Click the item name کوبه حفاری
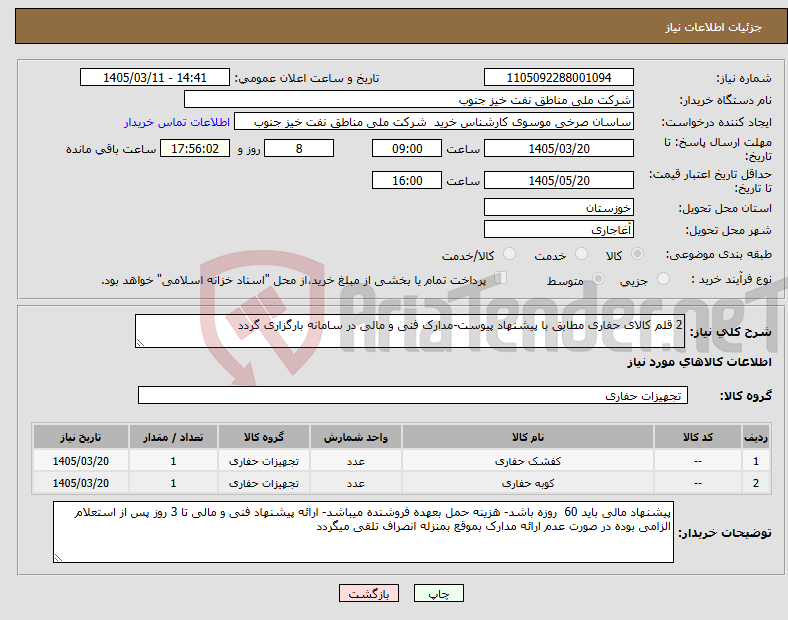This screenshot has width=788, height=620. pos(528,483)
